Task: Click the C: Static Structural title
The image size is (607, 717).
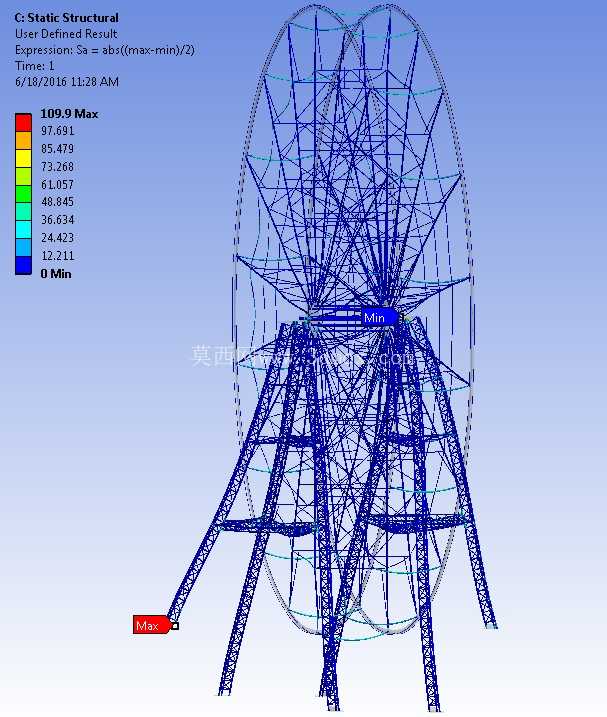Action: (x=66, y=18)
